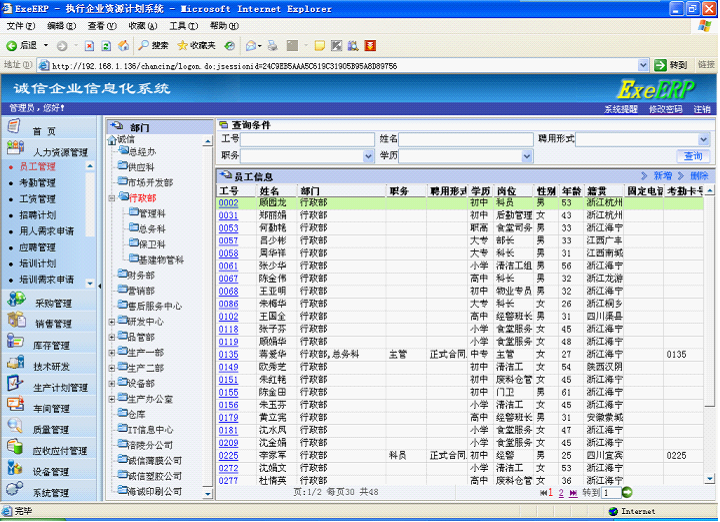720x522 pixels.
Task: Expand the 生产一部 tree node
Action: coord(112,353)
